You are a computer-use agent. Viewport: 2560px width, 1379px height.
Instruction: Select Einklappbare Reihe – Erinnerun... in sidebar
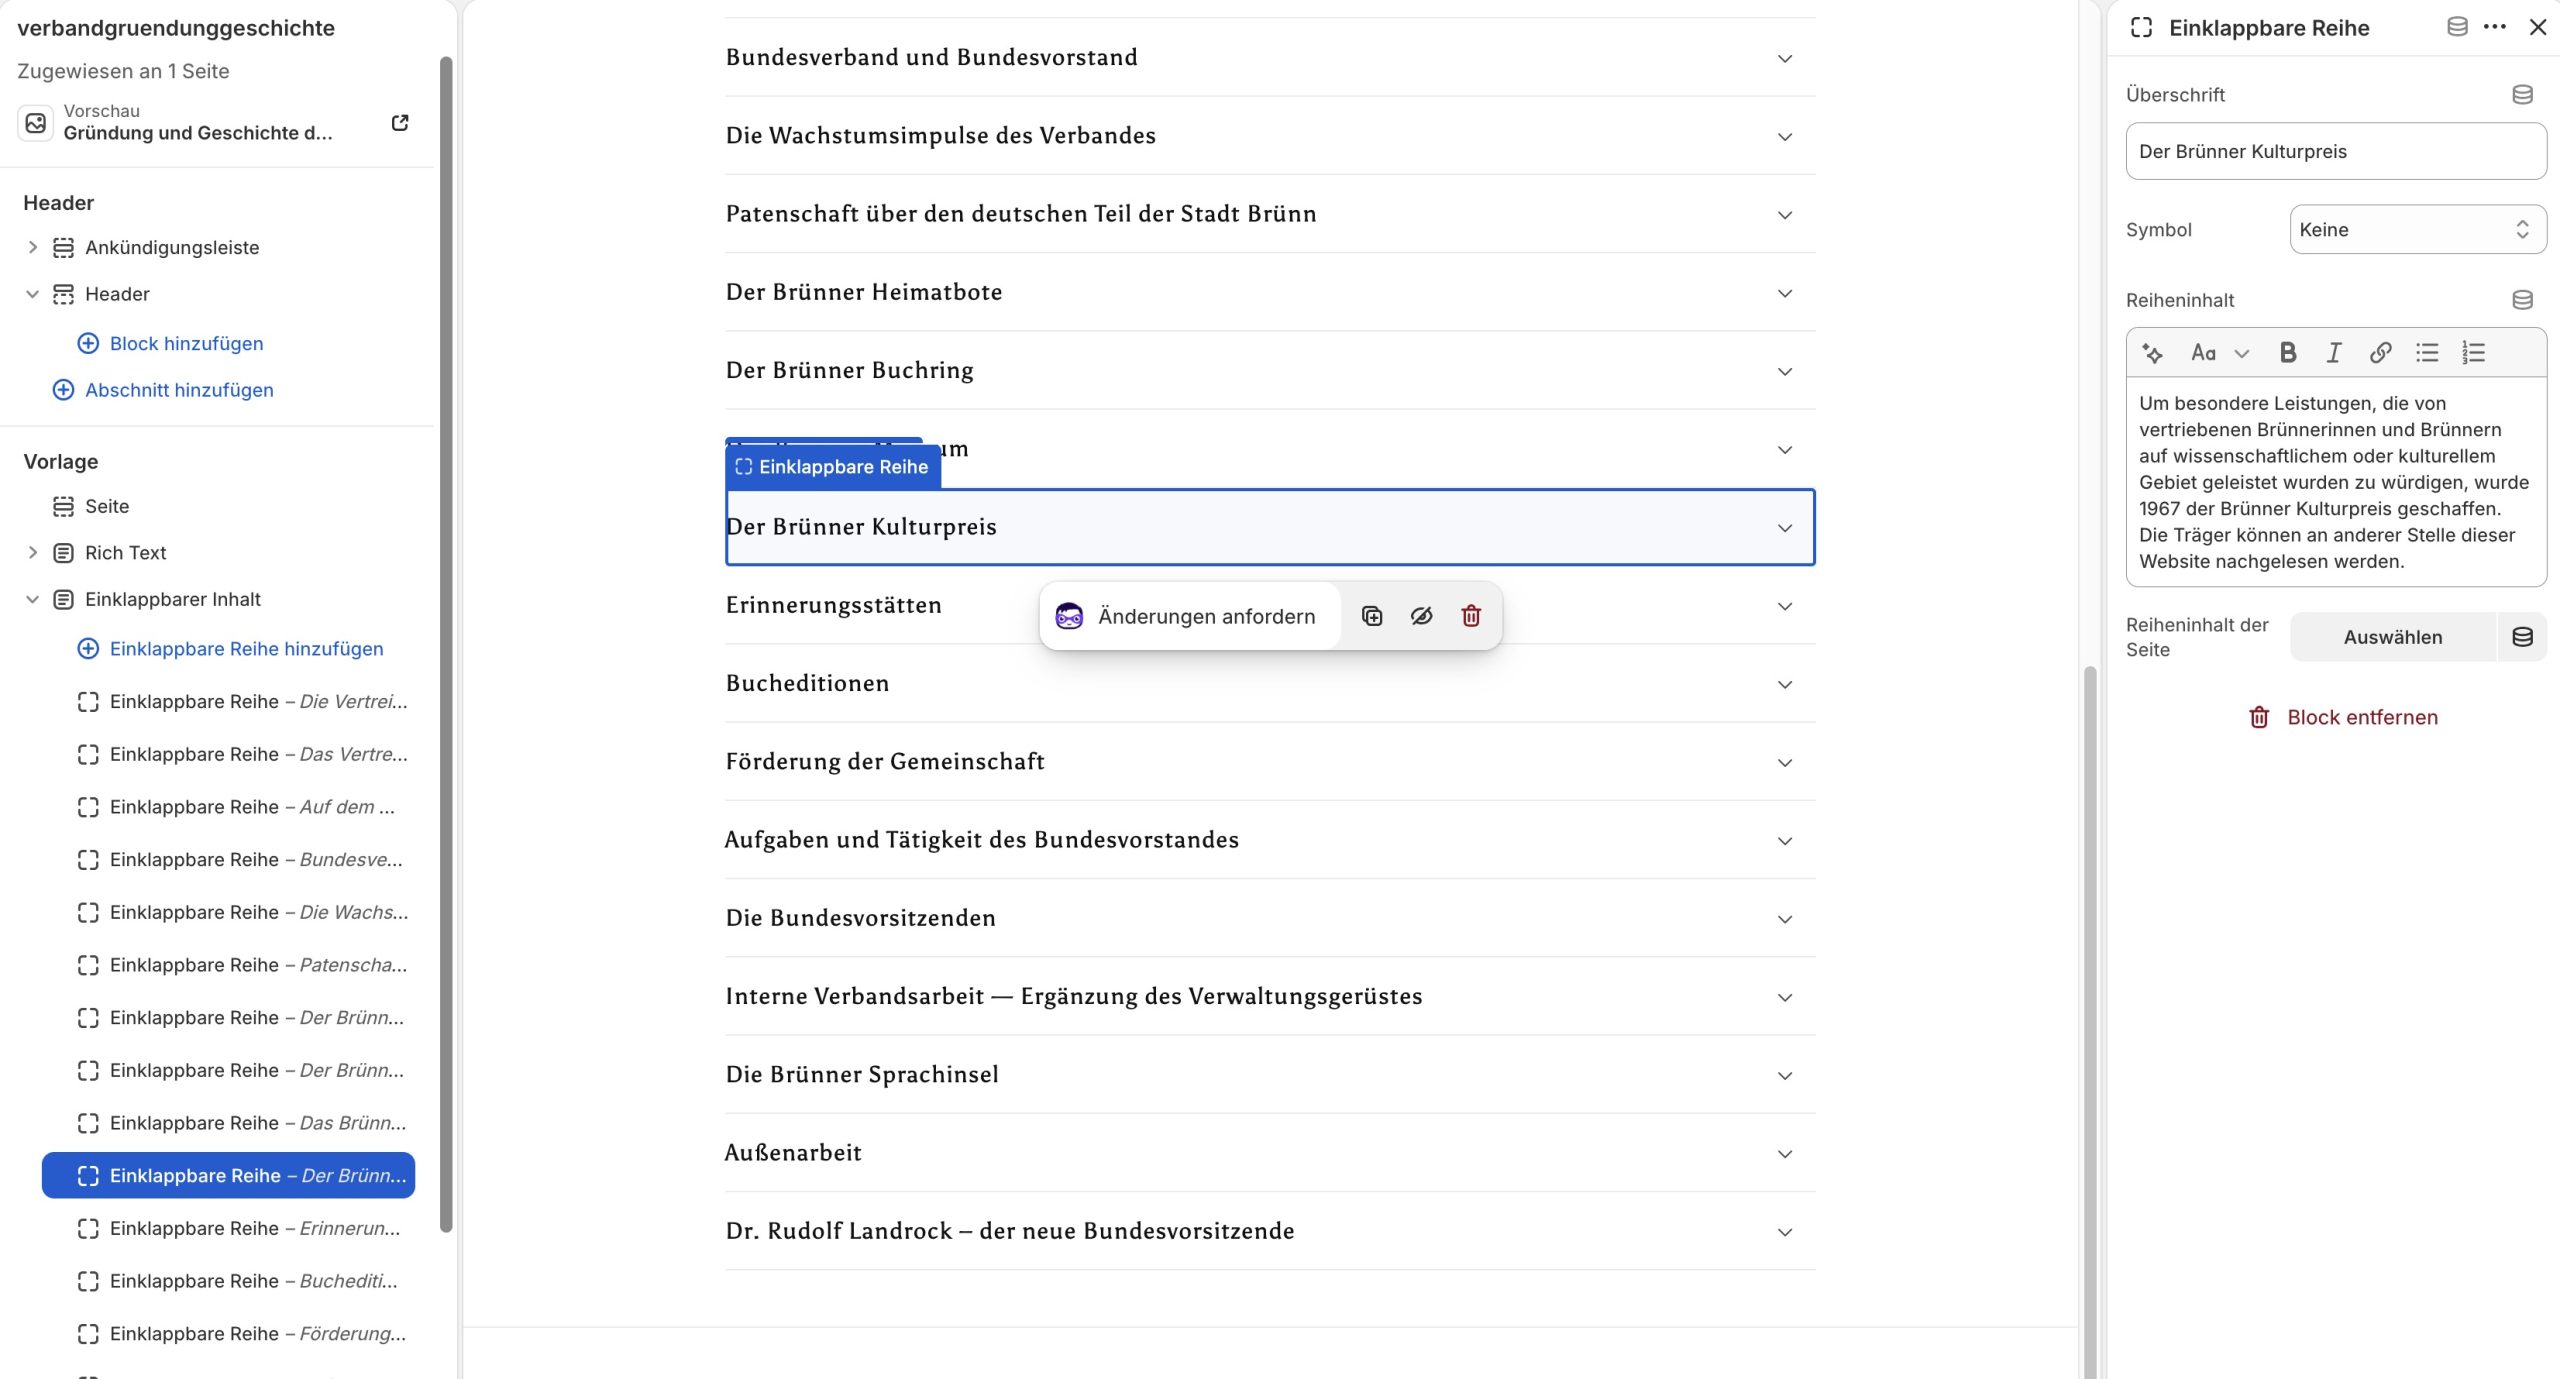[x=254, y=1228]
